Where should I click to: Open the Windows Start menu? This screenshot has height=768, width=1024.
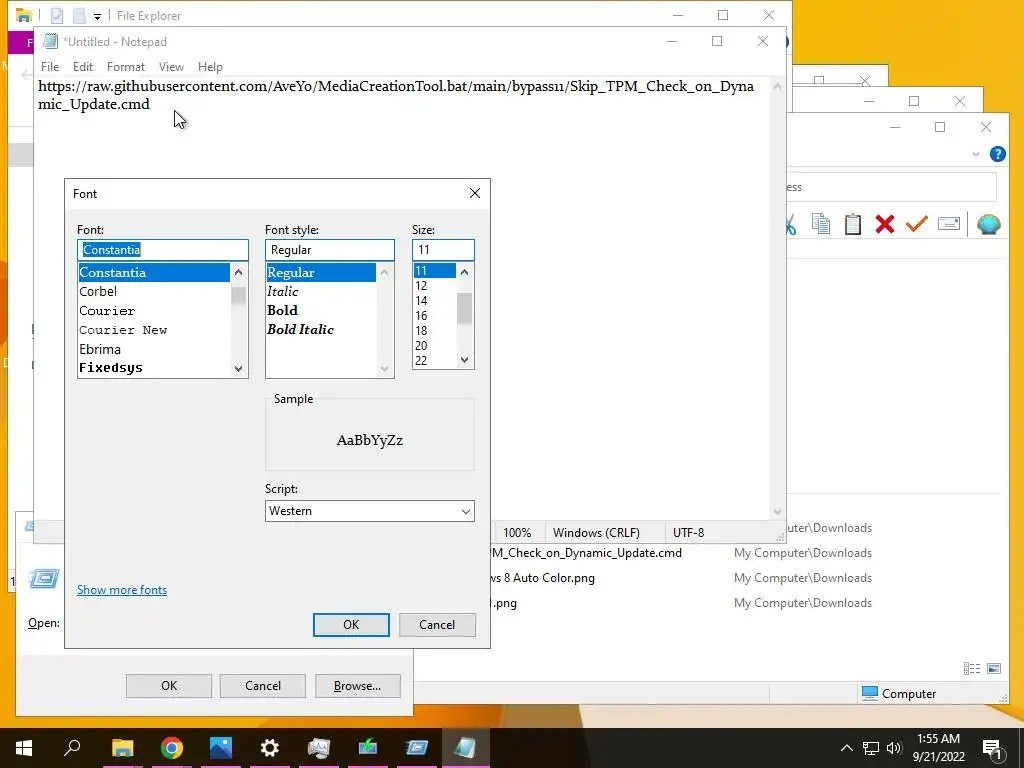pyautogui.click(x=24, y=747)
